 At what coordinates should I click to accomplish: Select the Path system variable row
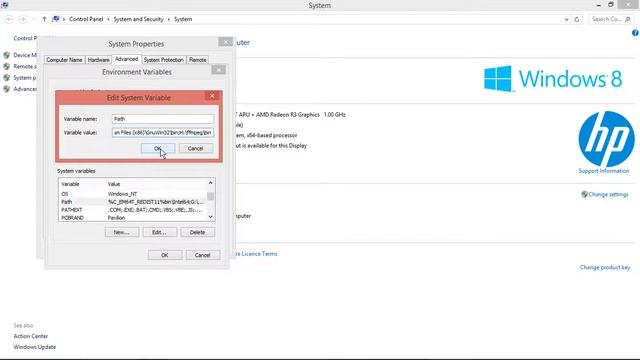point(133,202)
